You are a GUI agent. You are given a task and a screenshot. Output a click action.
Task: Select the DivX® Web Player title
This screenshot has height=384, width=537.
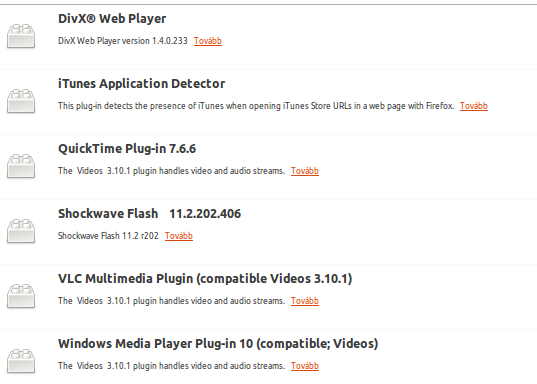pyautogui.click(x=112, y=18)
